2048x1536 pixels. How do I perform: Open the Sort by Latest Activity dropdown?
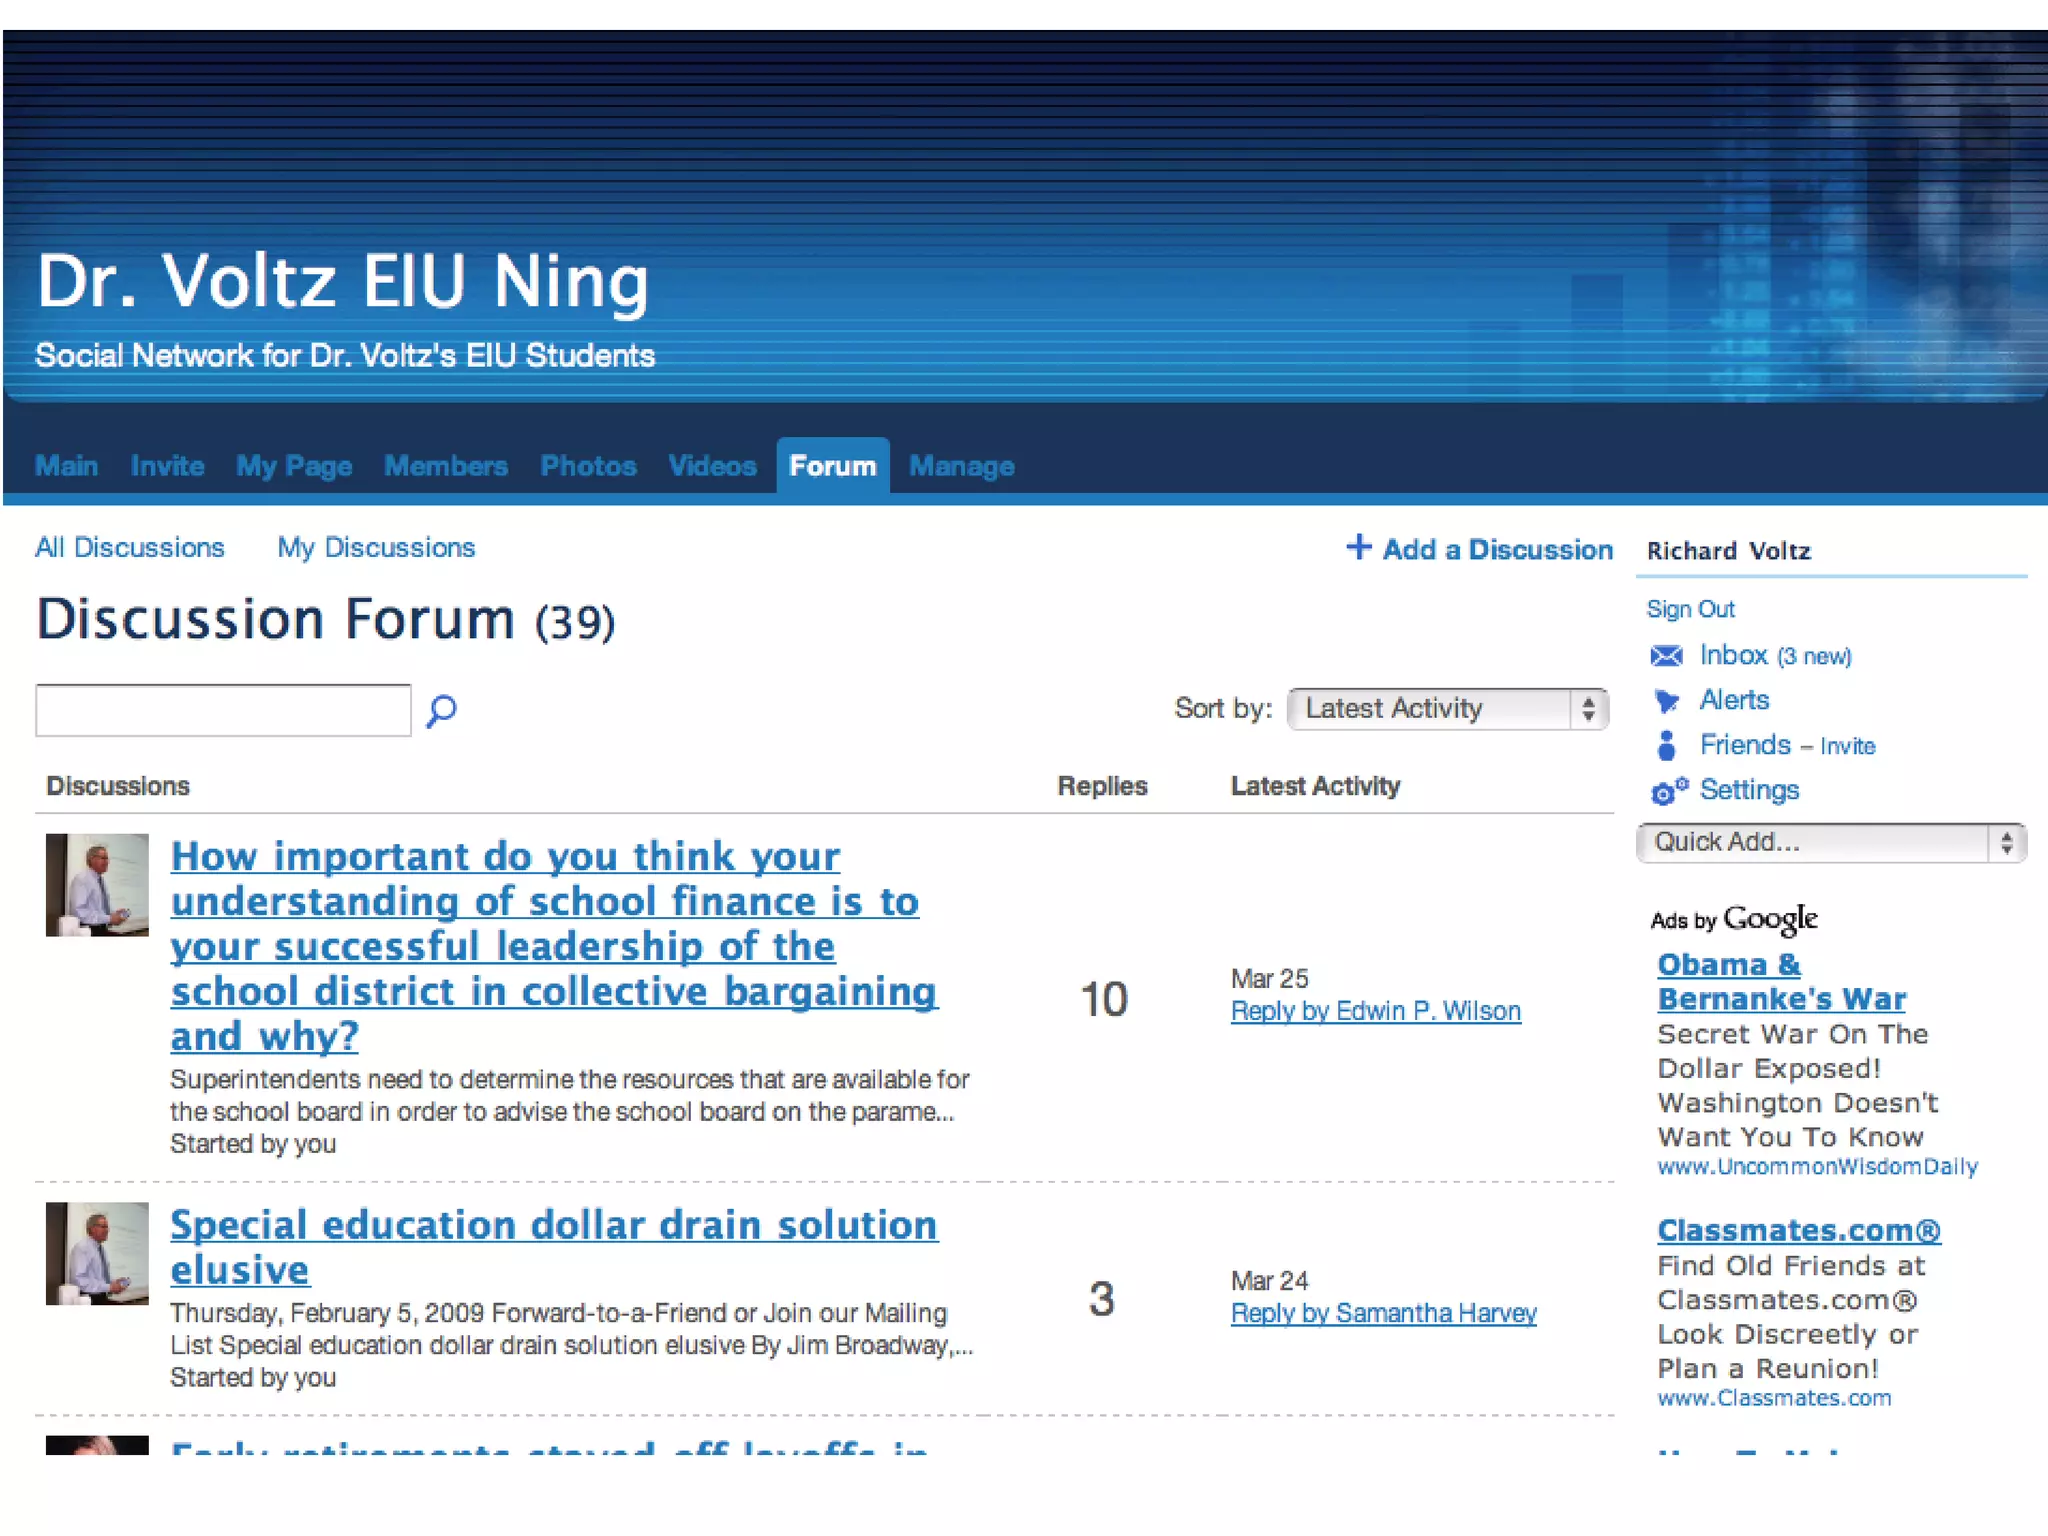point(1447,709)
